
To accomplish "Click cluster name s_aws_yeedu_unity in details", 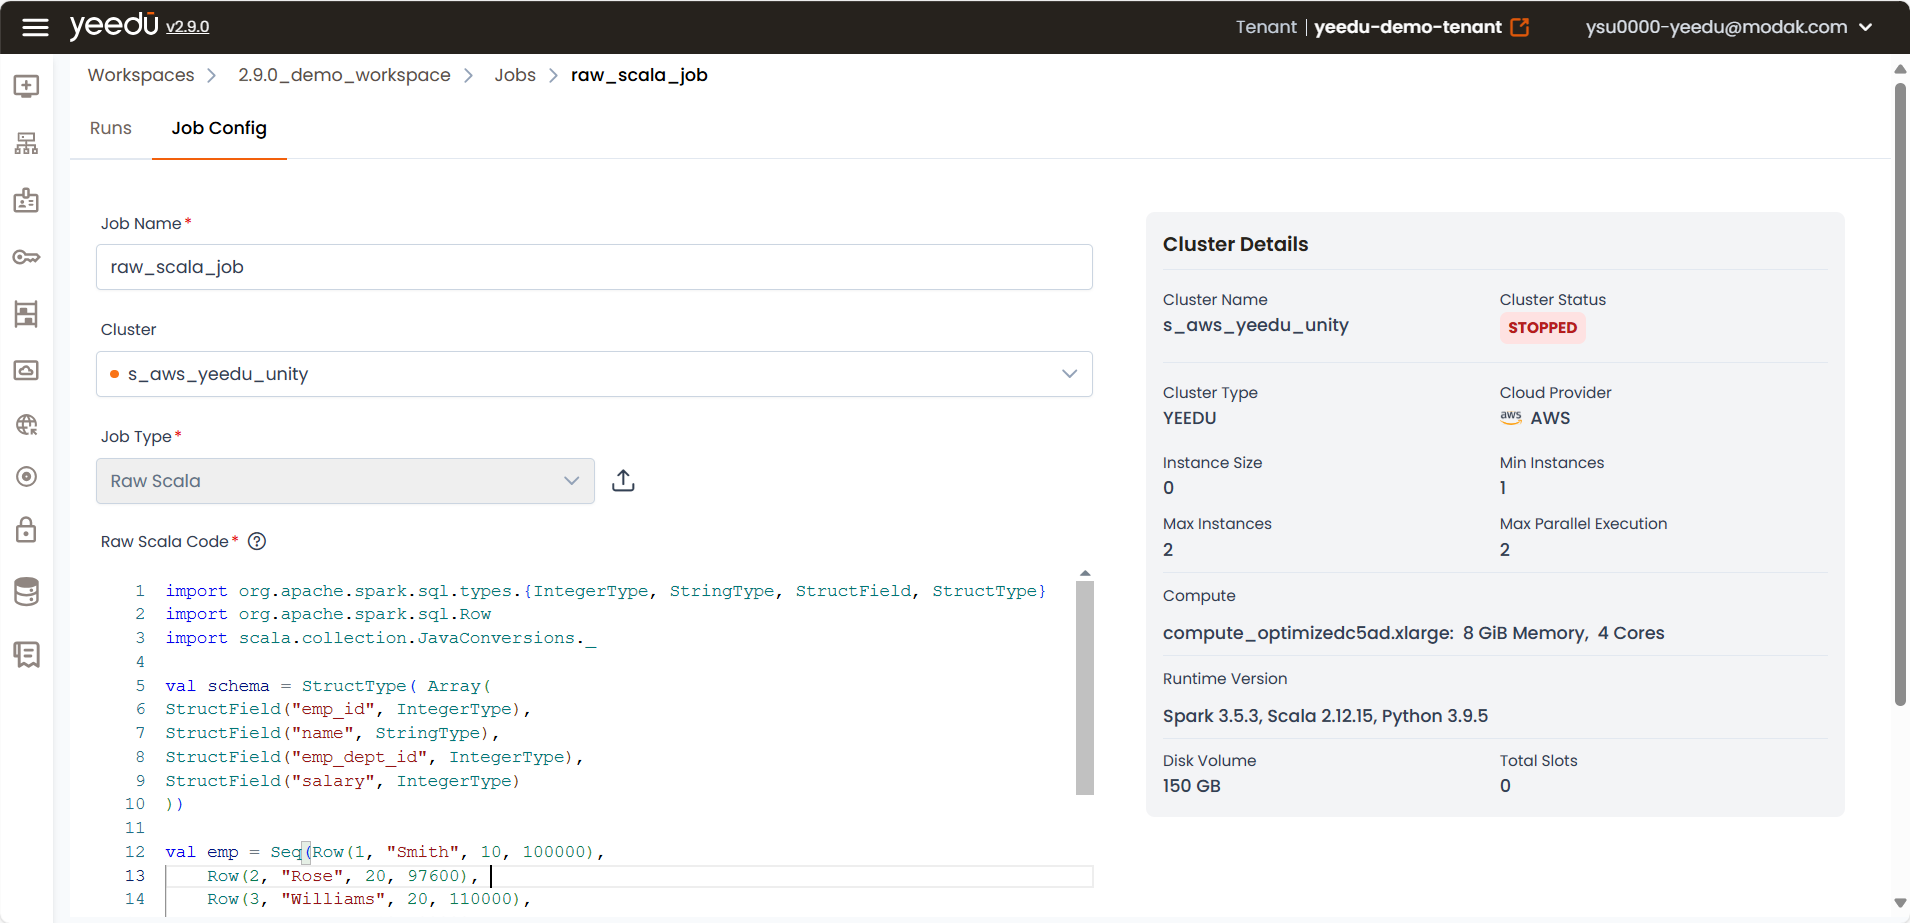I will click(1255, 325).
